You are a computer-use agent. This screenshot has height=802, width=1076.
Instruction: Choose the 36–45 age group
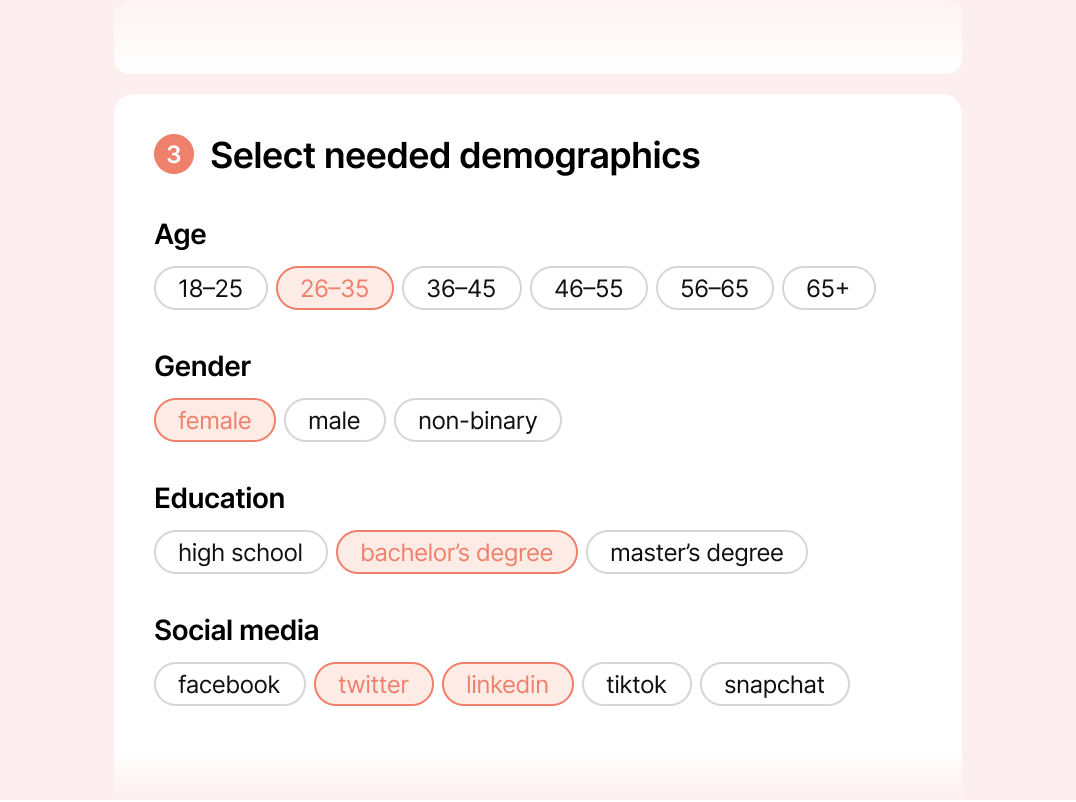461,288
